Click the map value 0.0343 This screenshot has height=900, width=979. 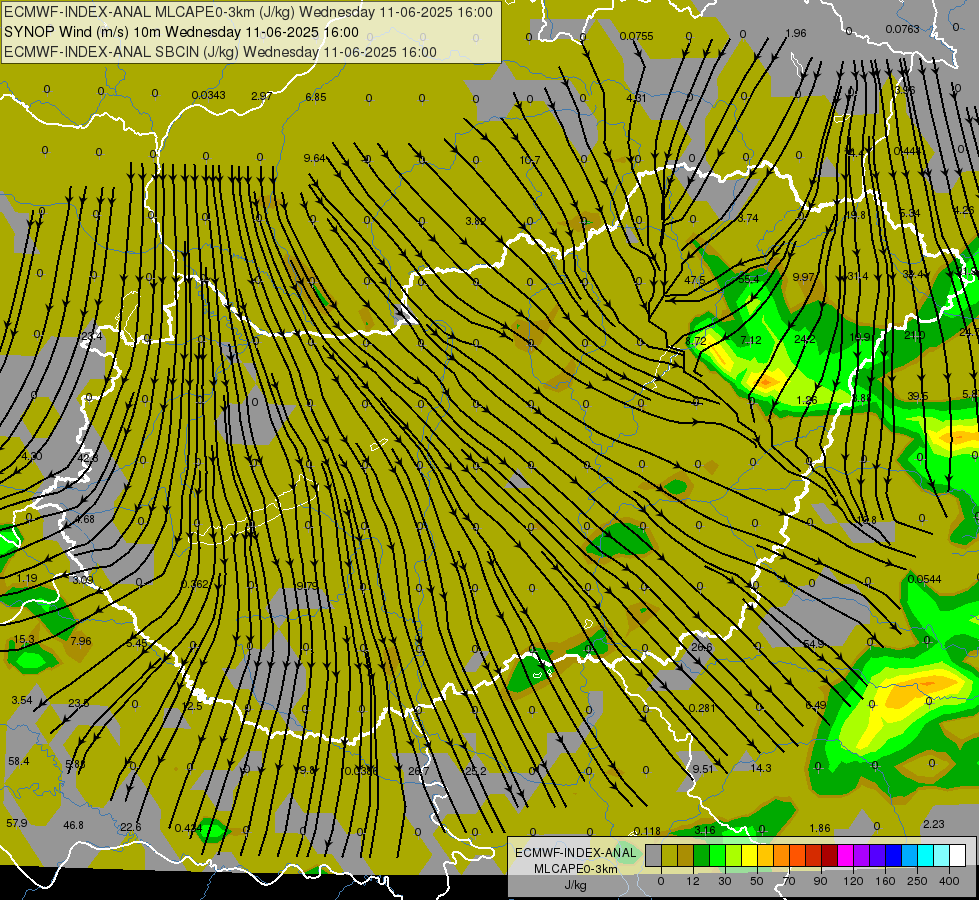209,96
